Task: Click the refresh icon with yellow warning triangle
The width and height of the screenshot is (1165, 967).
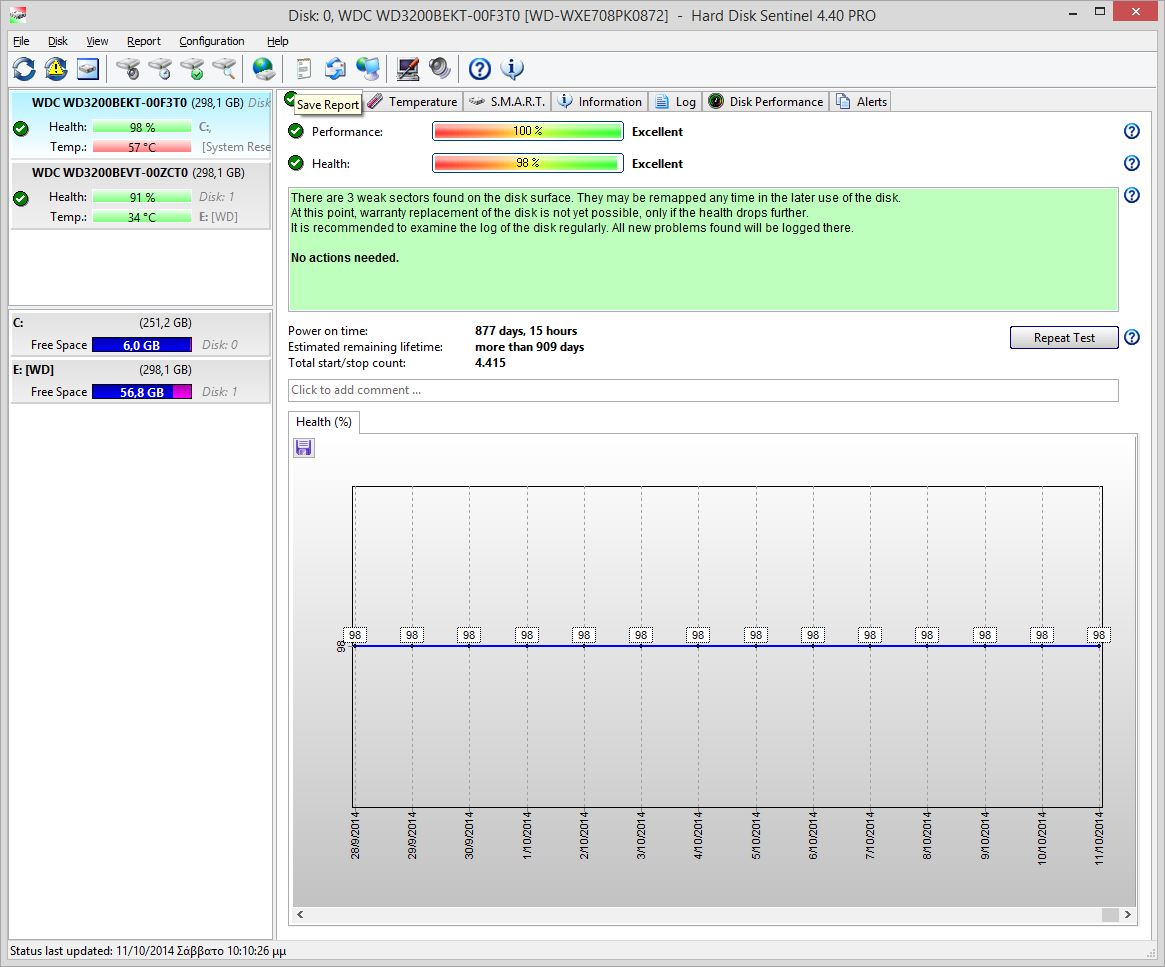Action: point(56,69)
